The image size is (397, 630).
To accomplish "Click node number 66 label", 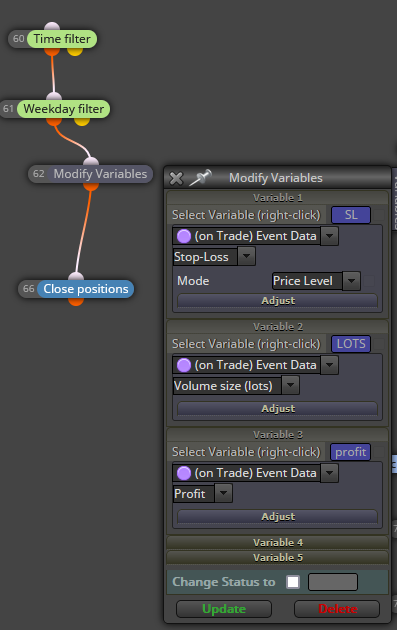I will (28, 289).
